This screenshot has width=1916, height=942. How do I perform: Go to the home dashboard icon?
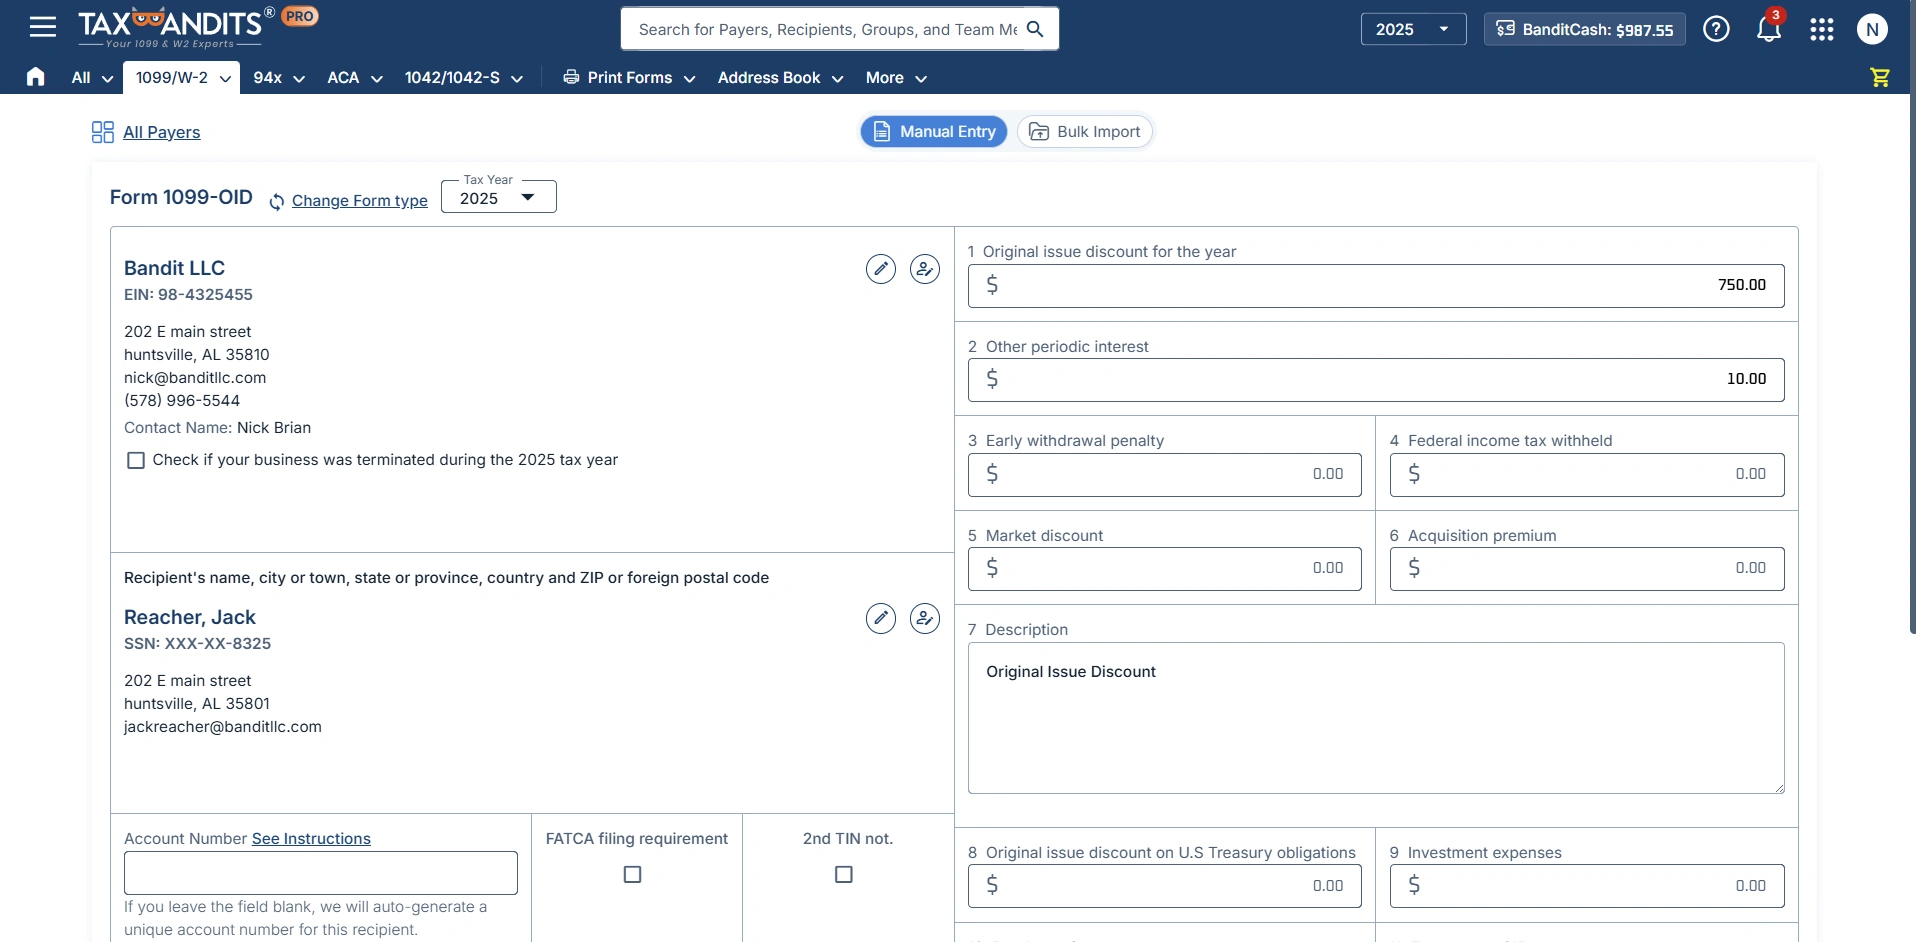click(x=36, y=77)
